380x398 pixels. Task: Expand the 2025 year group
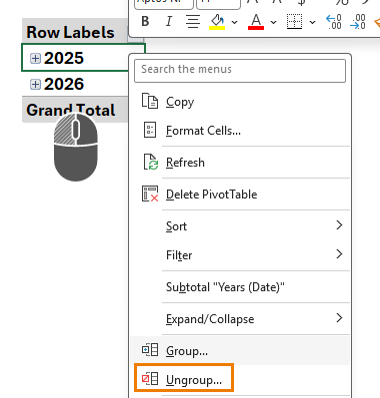35,58
